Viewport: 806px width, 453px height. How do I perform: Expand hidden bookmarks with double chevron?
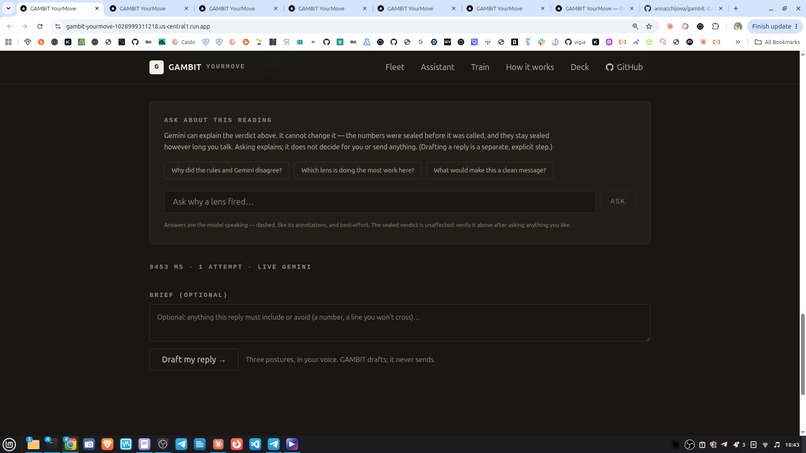click(738, 42)
